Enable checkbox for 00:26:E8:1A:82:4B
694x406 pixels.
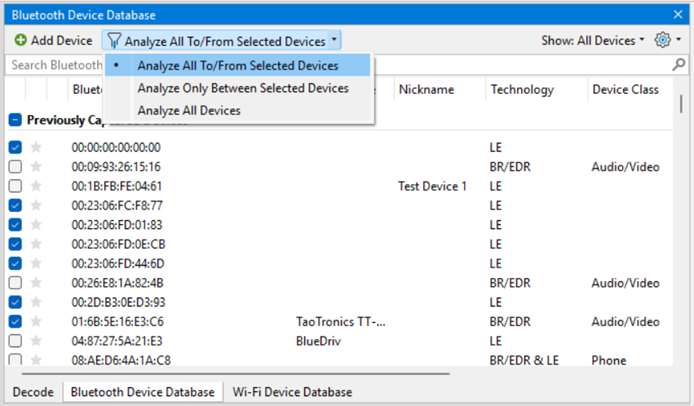15,282
